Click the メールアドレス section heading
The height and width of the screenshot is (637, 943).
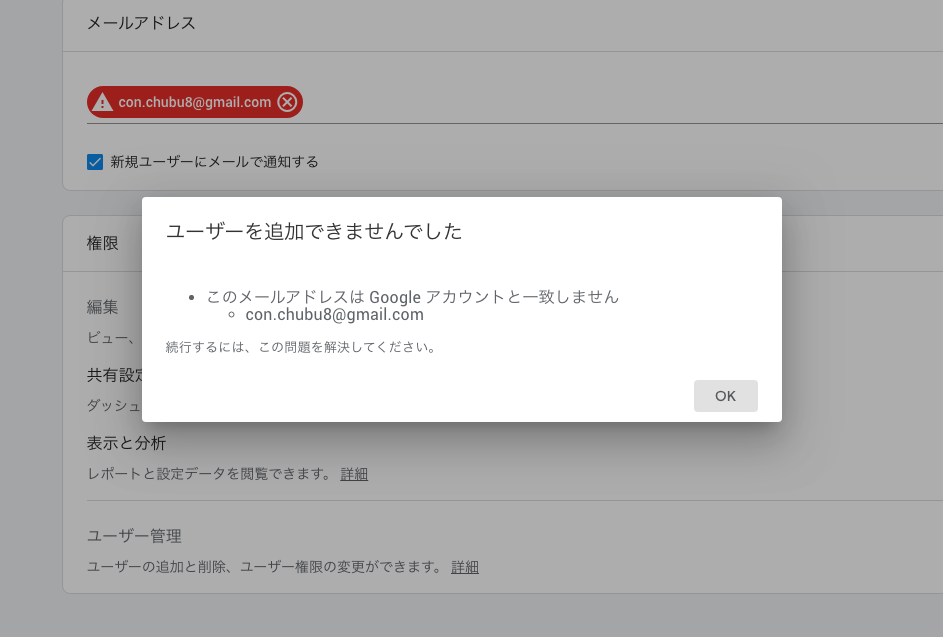pos(141,23)
